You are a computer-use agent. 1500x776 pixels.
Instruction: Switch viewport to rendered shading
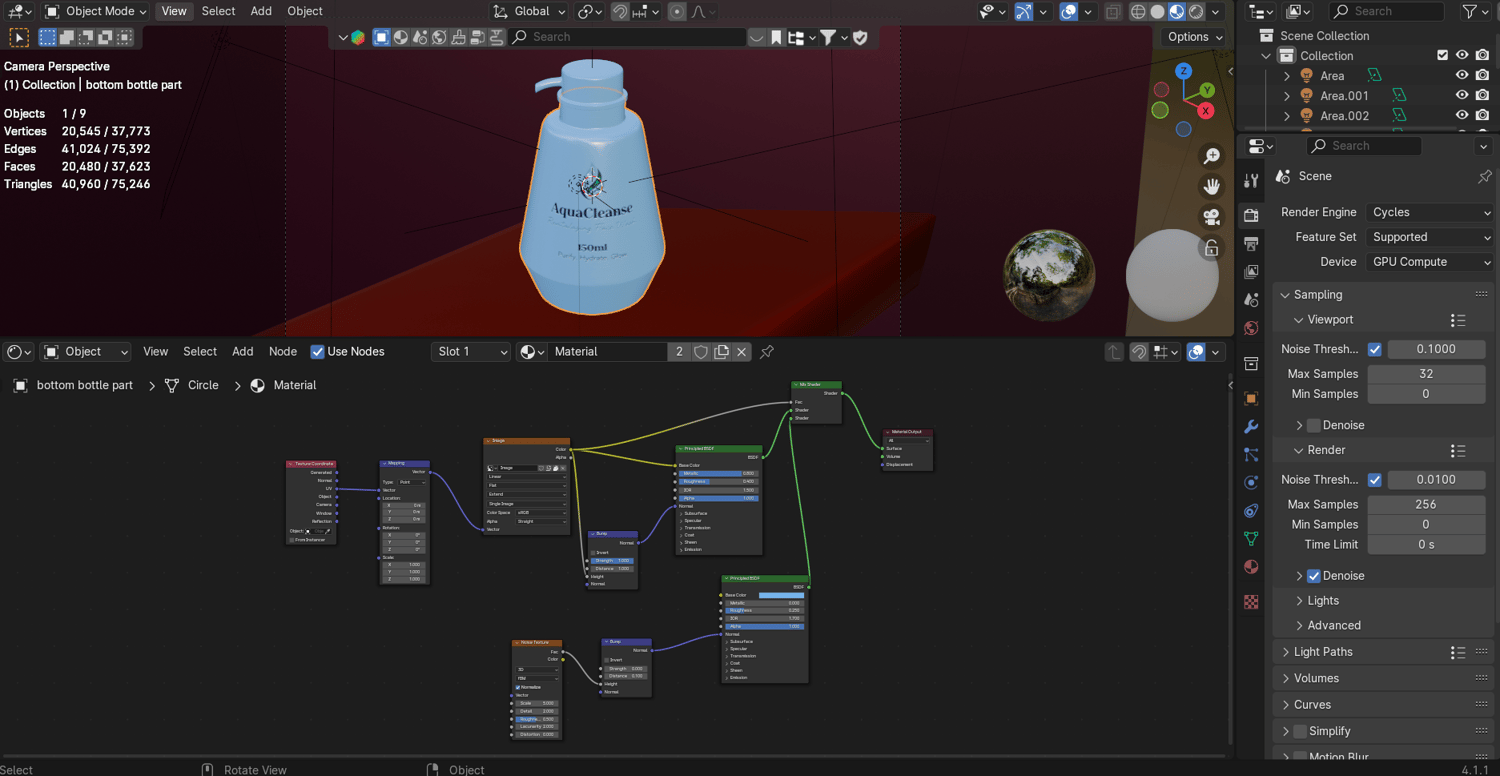(1196, 12)
